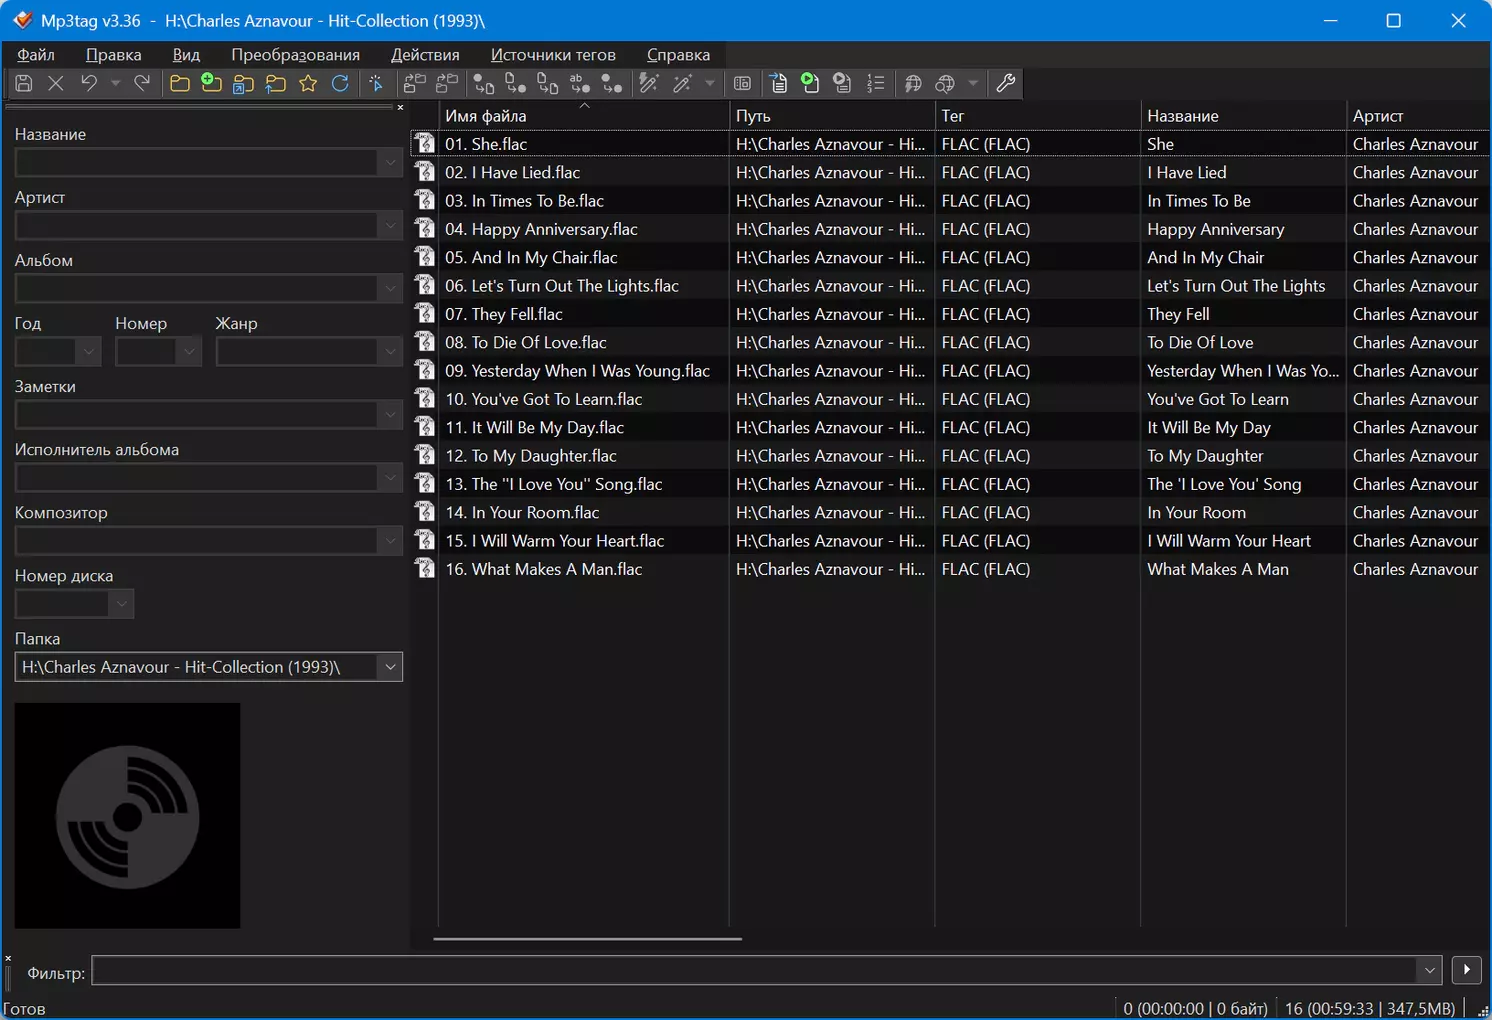Open the magic wand actions dropdown arrow
This screenshot has height=1020, width=1492.
coord(710,84)
